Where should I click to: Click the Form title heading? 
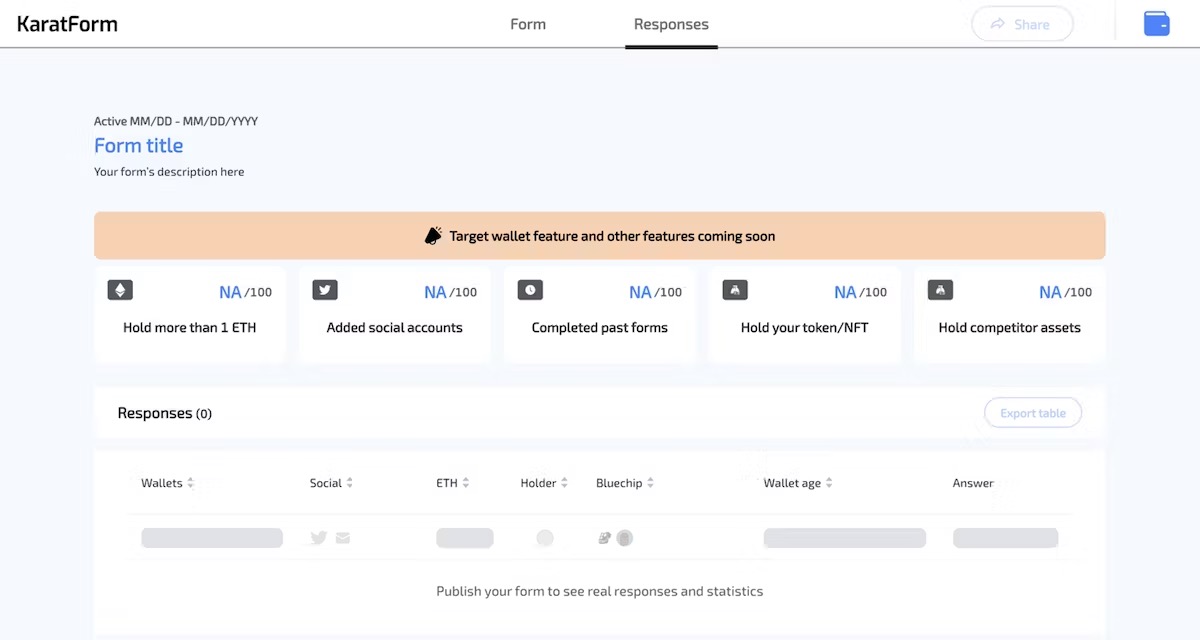tap(138, 146)
